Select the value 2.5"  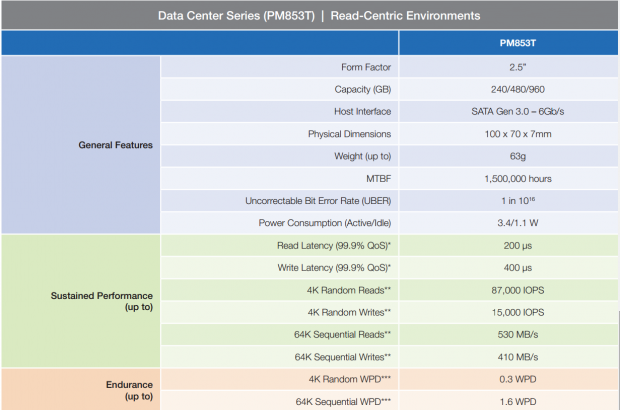click(x=518, y=67)
